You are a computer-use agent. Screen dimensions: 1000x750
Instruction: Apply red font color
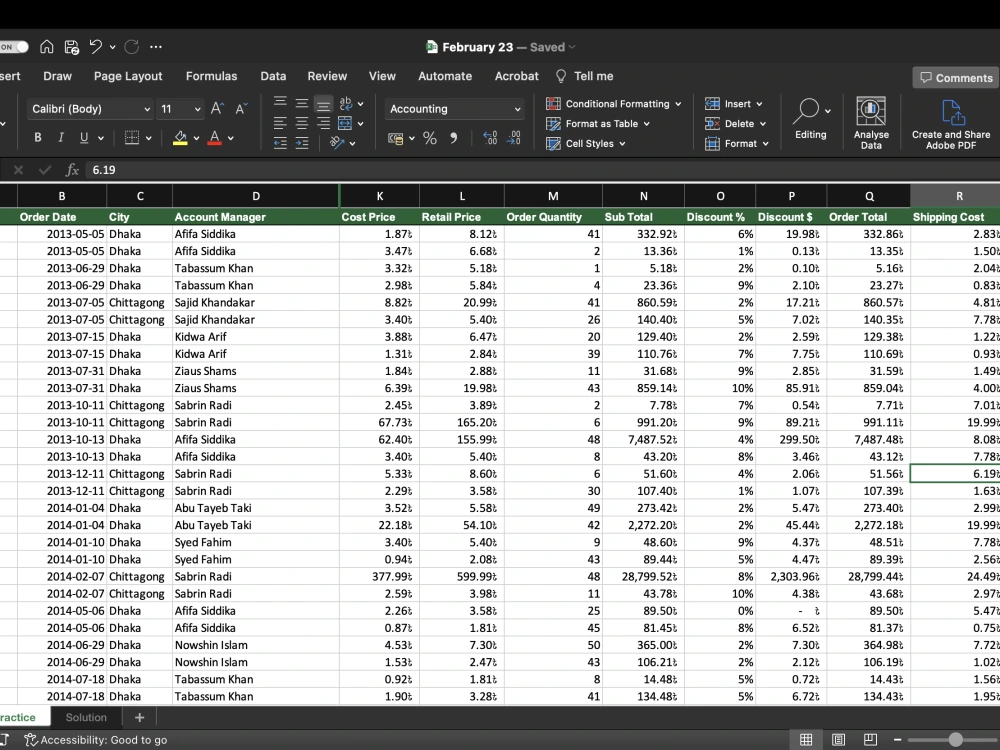(x=215, y=138)
